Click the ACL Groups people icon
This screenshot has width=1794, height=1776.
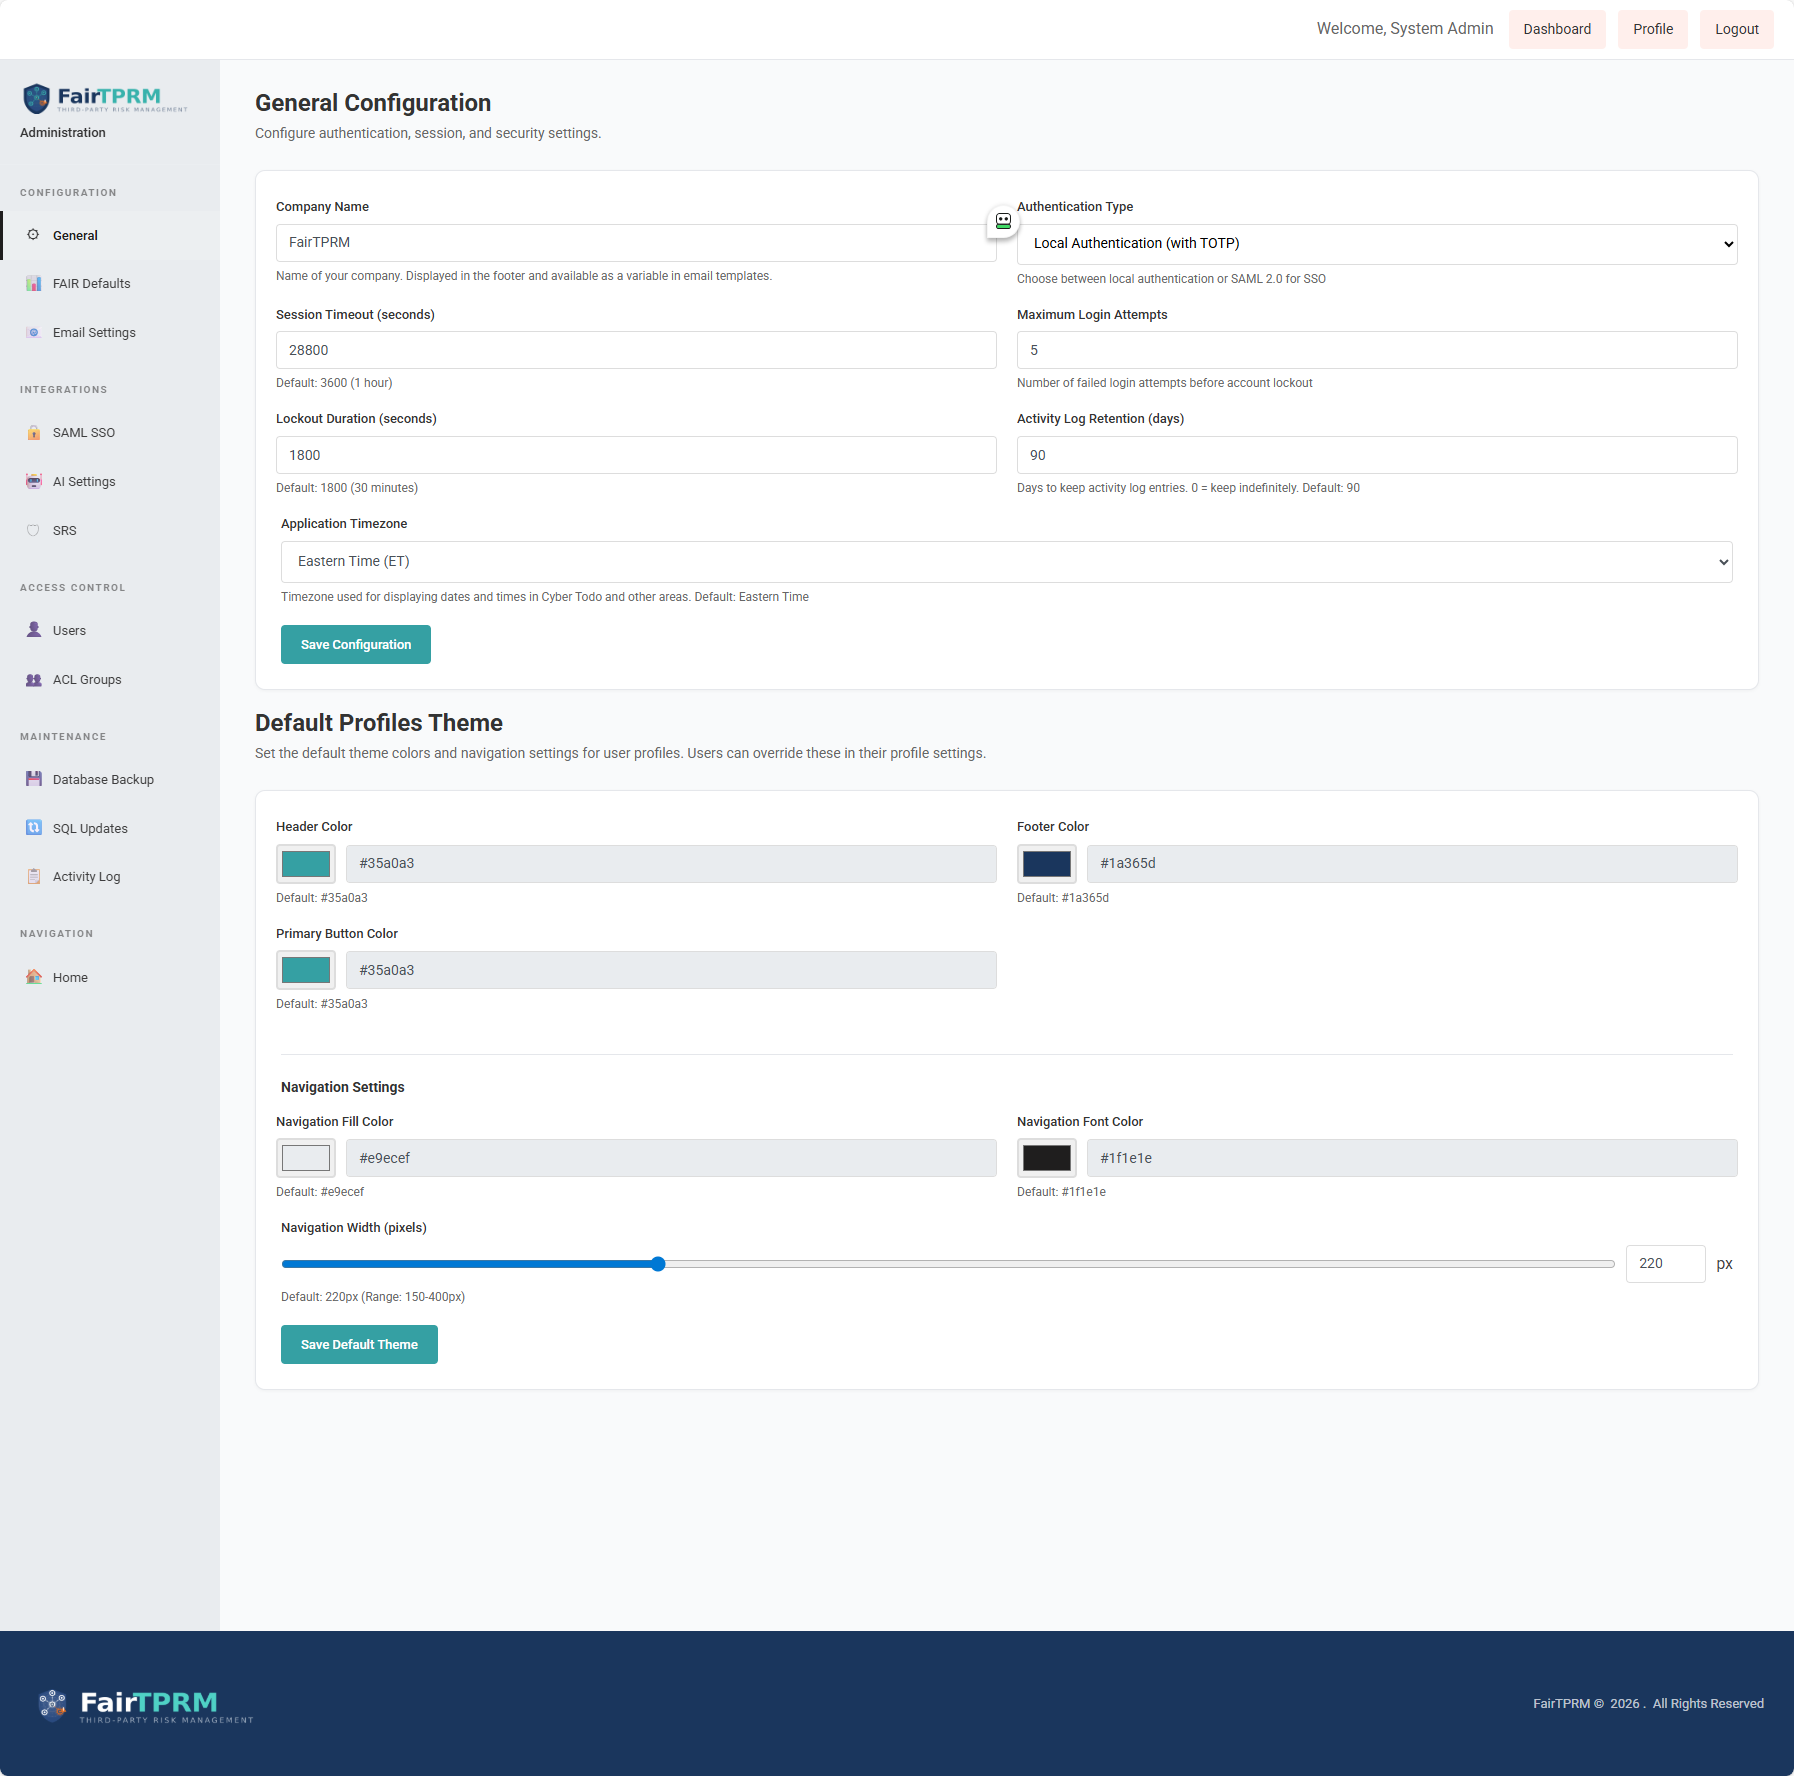pos(34,680)
